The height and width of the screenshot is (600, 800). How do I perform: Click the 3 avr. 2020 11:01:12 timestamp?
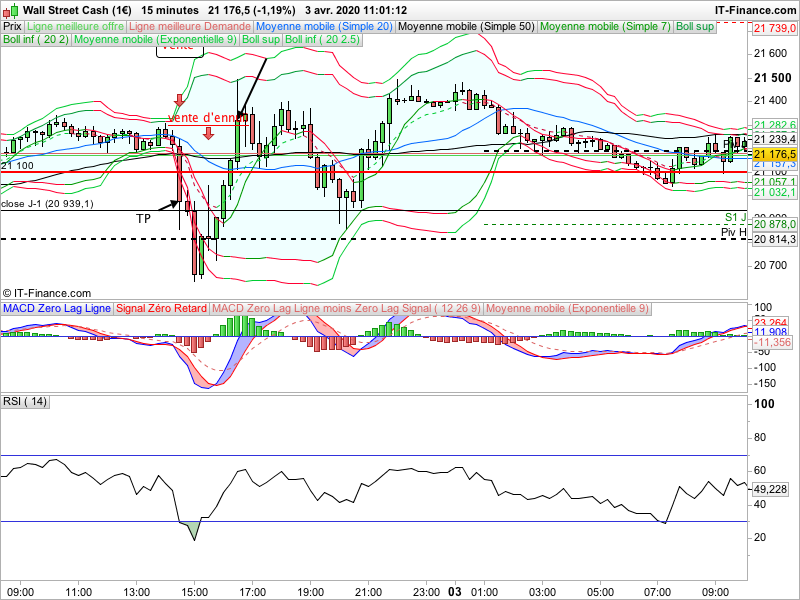coord(356,10)
